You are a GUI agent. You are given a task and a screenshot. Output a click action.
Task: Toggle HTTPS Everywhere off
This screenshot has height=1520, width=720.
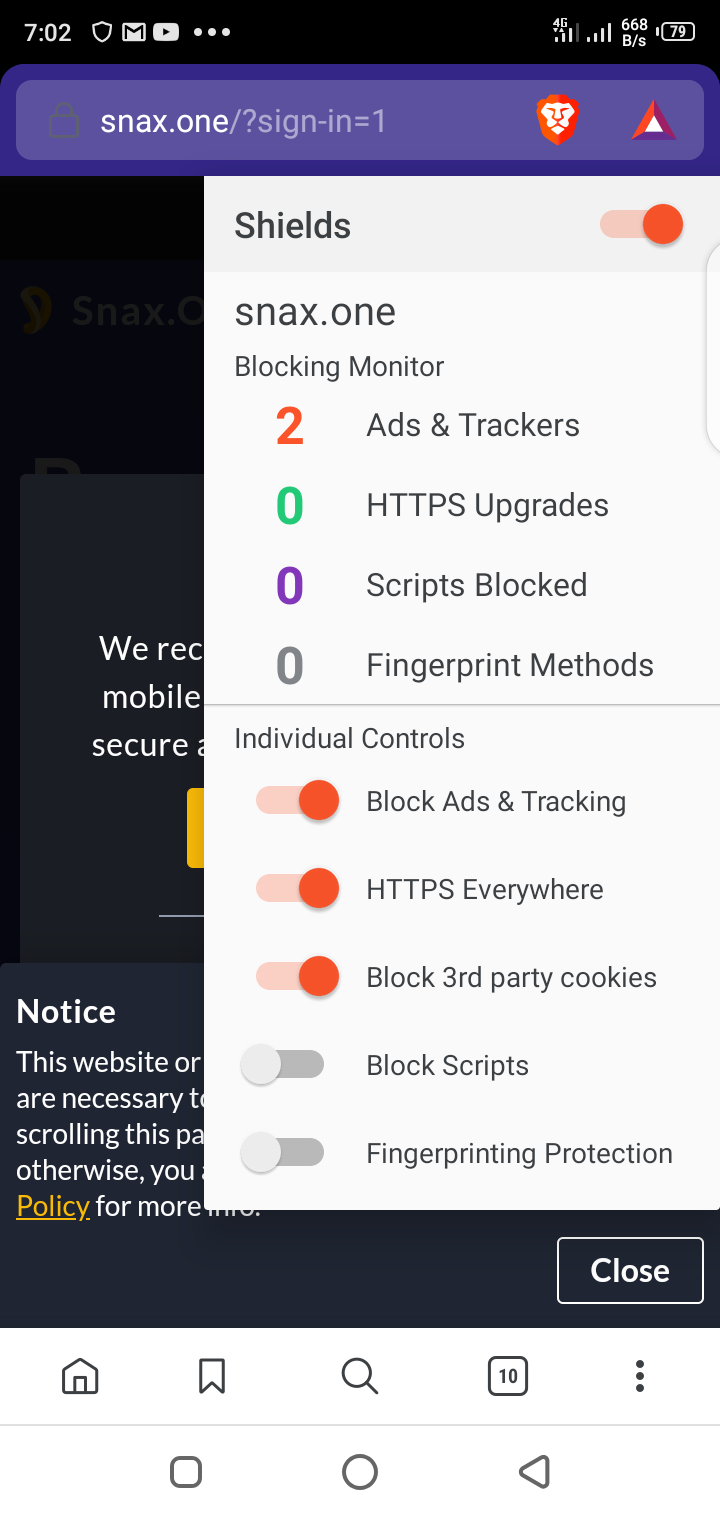(298, 888)
